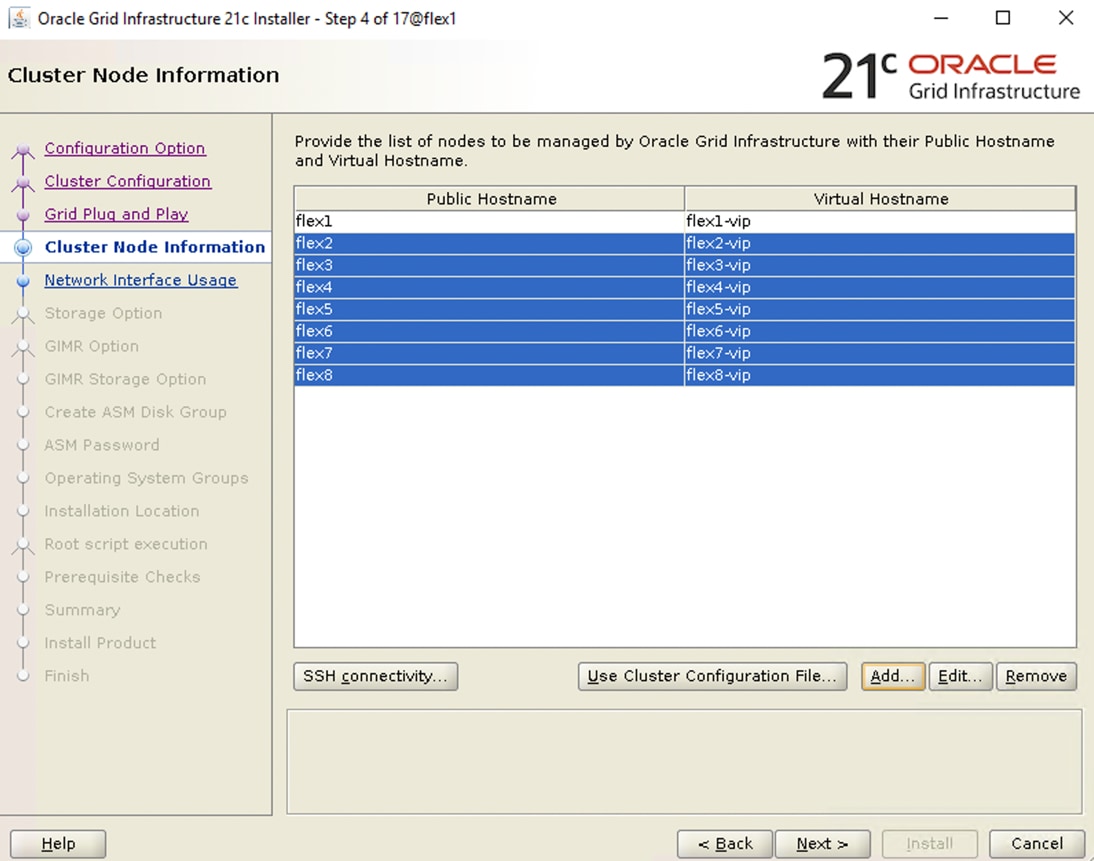Click the empty message area below buttons
1094x861 pixels.
[684, 762]
